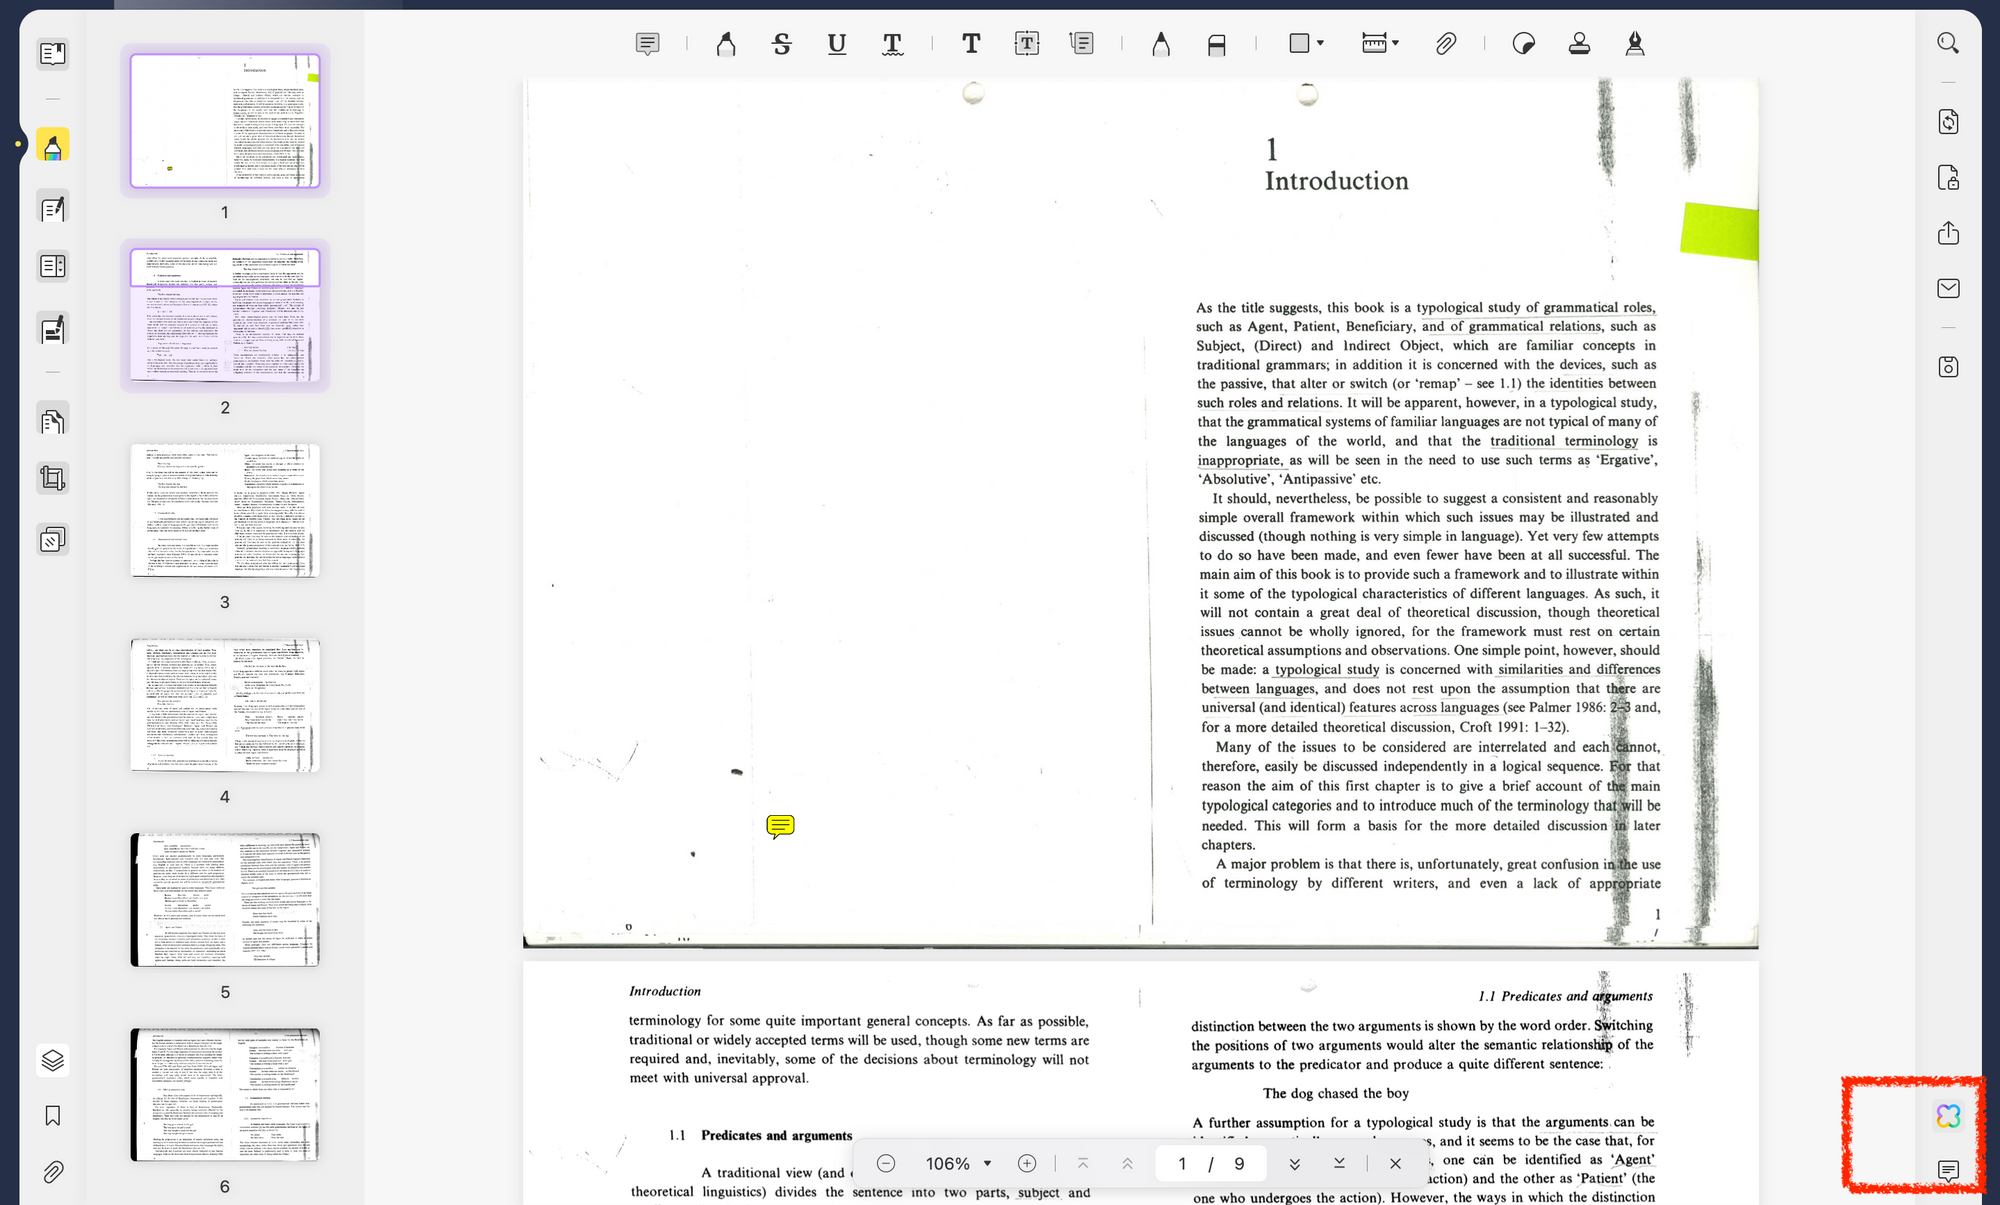
Task: Select the Comment highlighter mode in sidebar
Action: click(53, 146)
